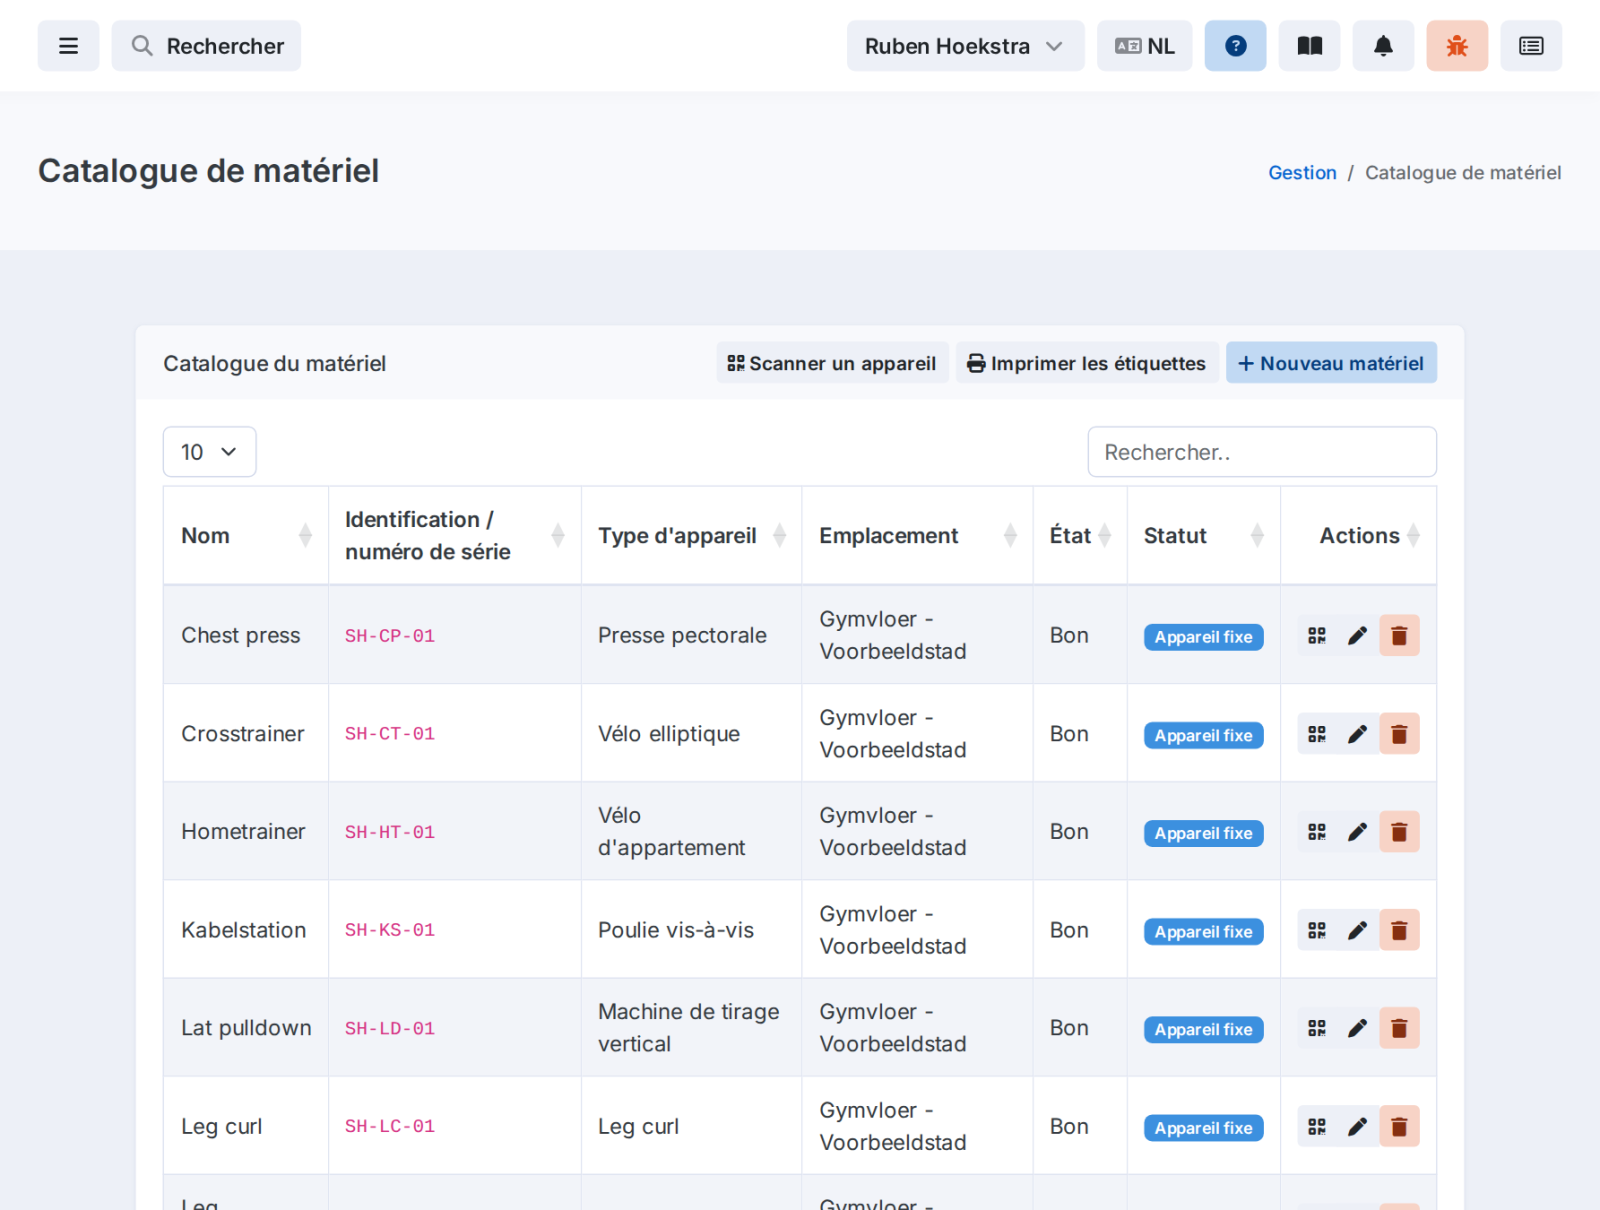The height and width of the screenshot is (1210, 1600).
Task: Show QR code for Crosstrainer
Action: point(1317,734)
